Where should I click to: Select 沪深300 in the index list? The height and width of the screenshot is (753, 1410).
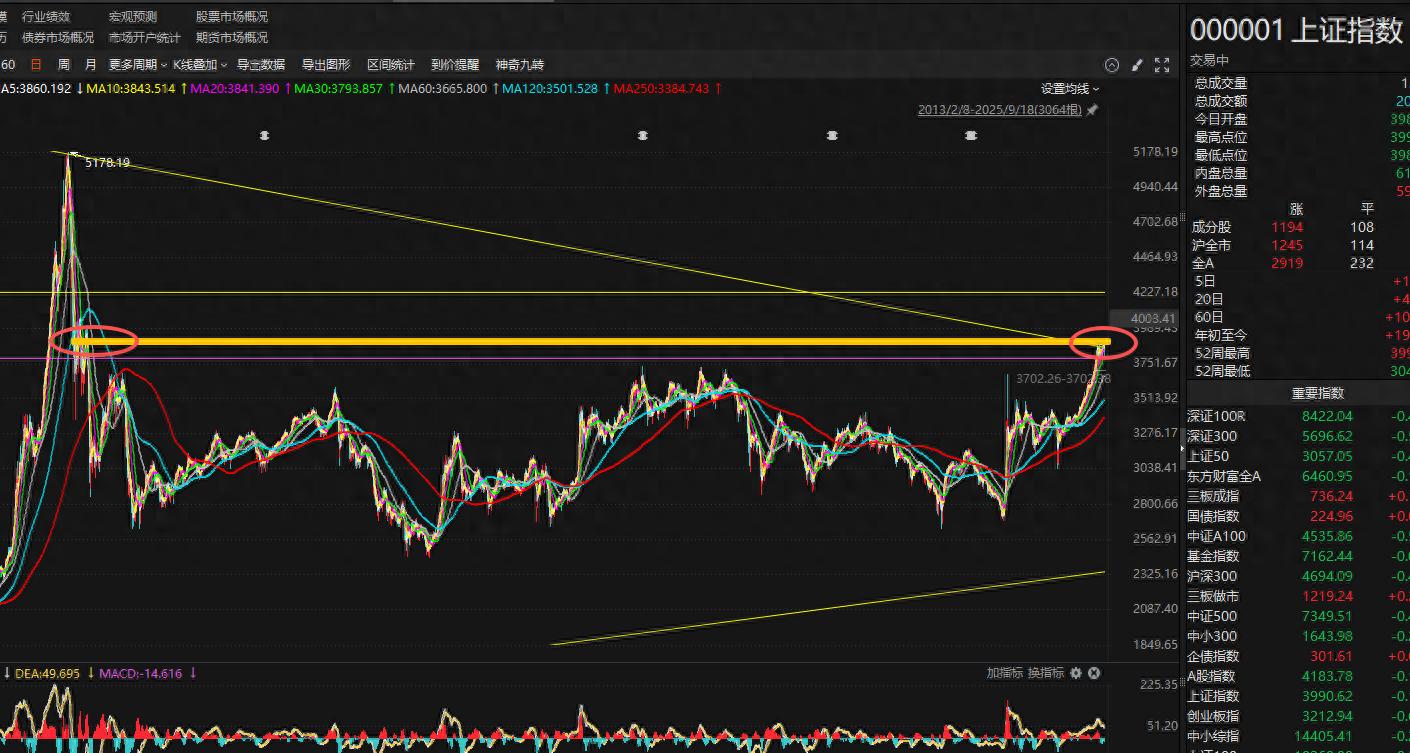click(1212, 576)
